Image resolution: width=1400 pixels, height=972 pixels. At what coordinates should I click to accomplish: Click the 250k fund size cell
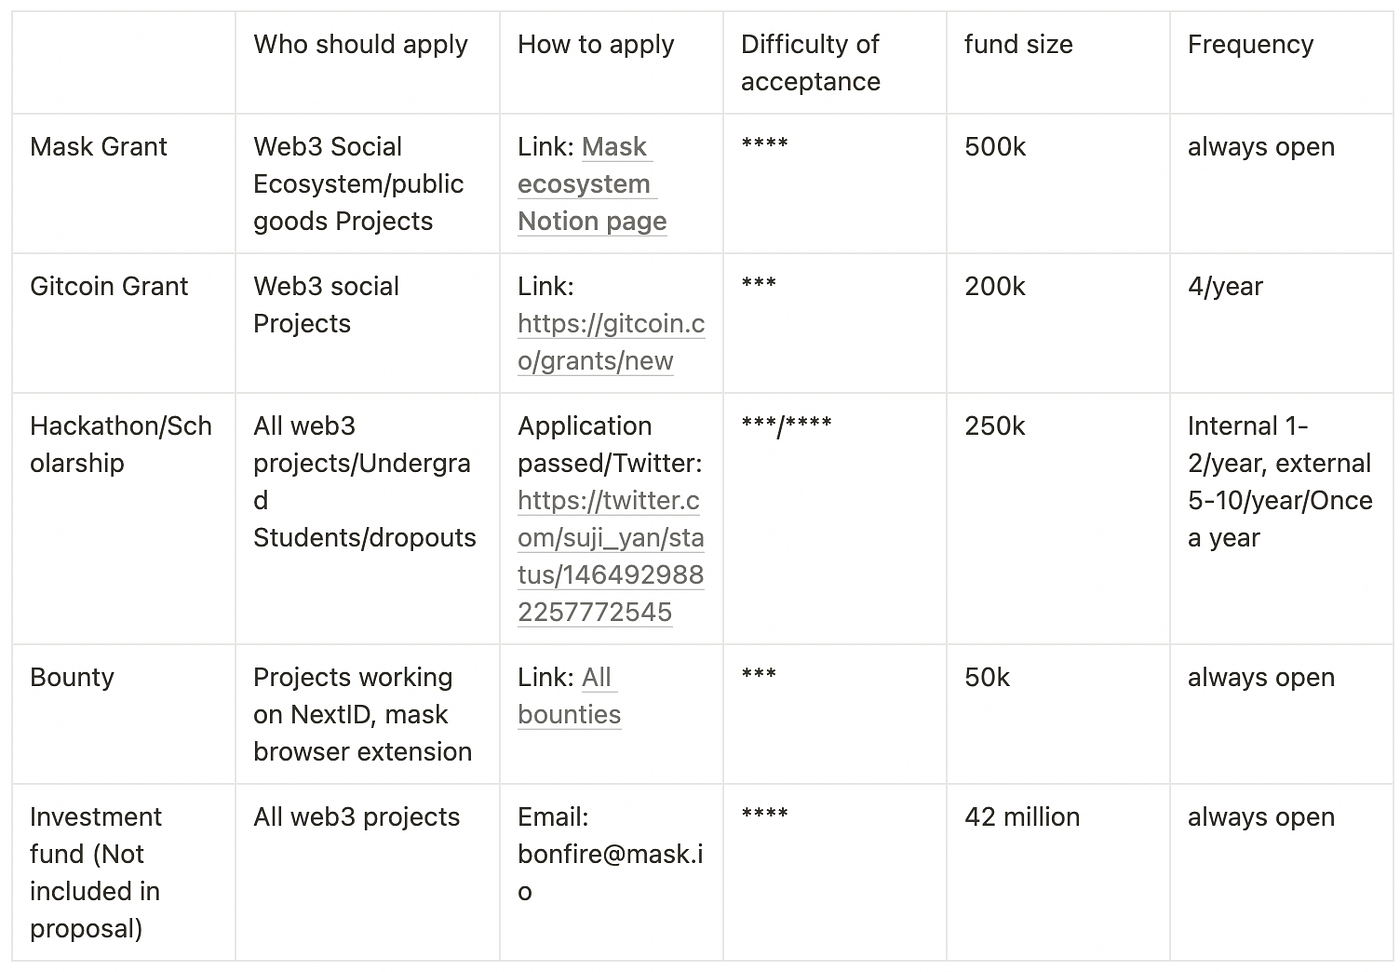tap(995, 426)
